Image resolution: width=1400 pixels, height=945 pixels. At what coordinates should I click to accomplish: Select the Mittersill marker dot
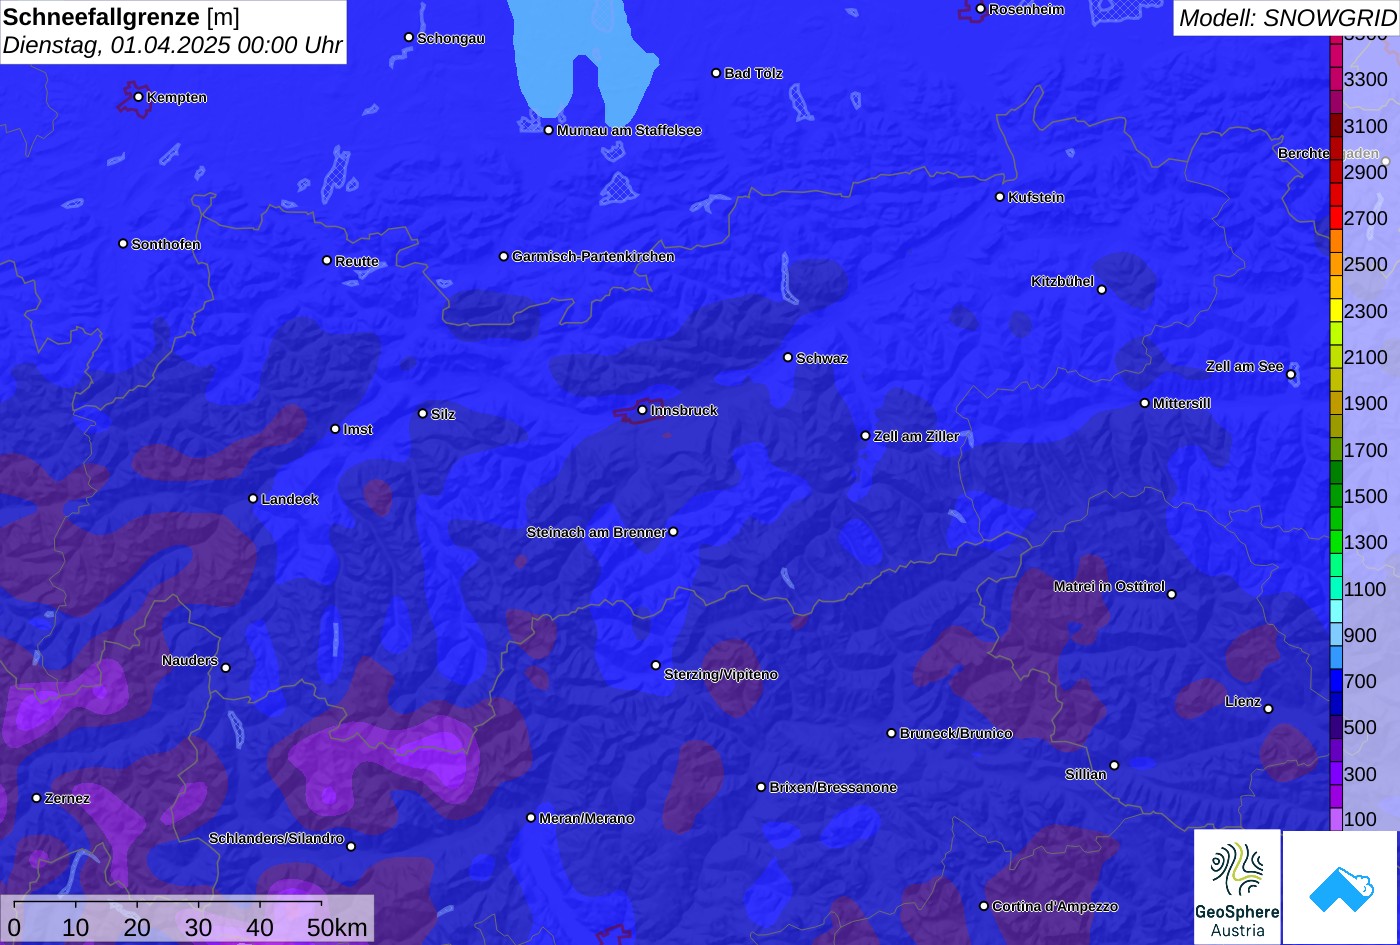pos(1145,403)
